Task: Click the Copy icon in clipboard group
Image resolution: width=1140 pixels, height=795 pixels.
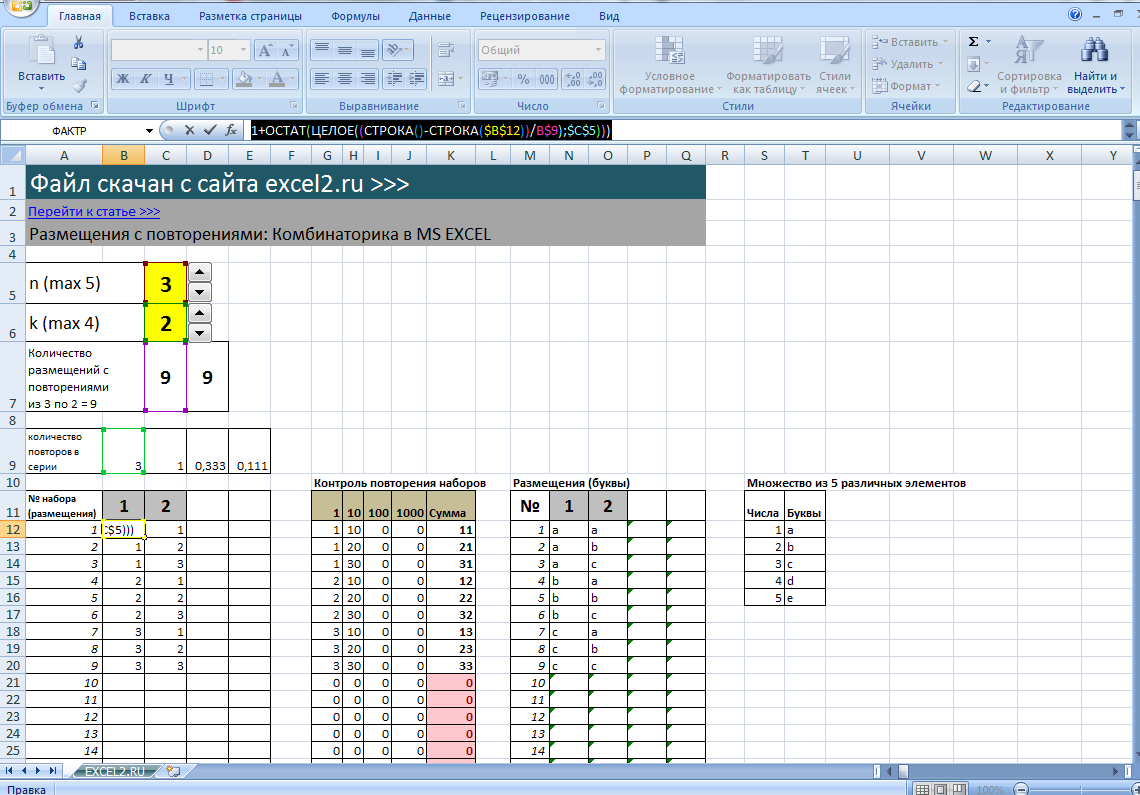Action: pos(79,64)
